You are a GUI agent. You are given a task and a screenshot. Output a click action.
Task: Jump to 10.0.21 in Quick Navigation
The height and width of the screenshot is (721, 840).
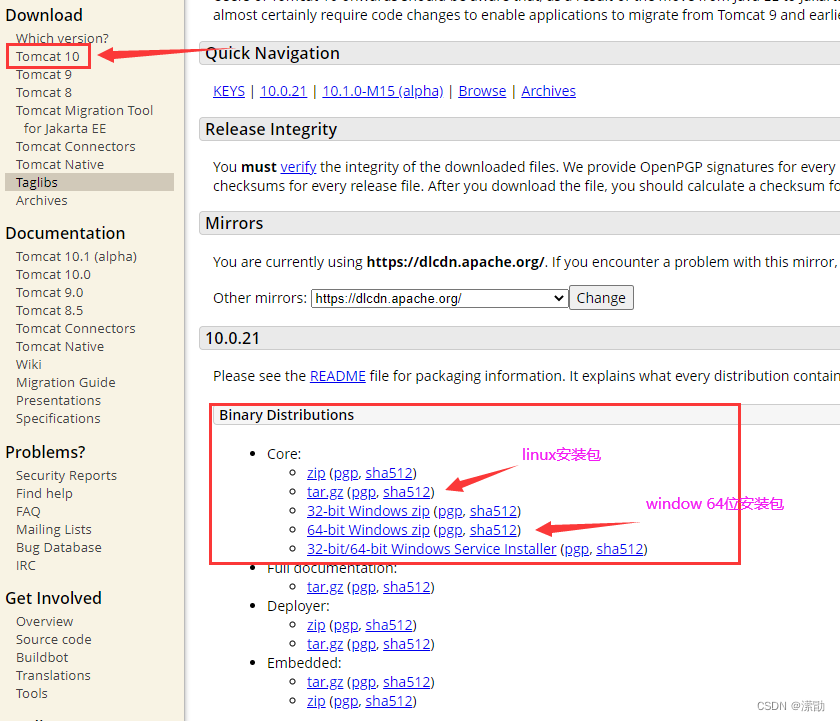(283, 91)
